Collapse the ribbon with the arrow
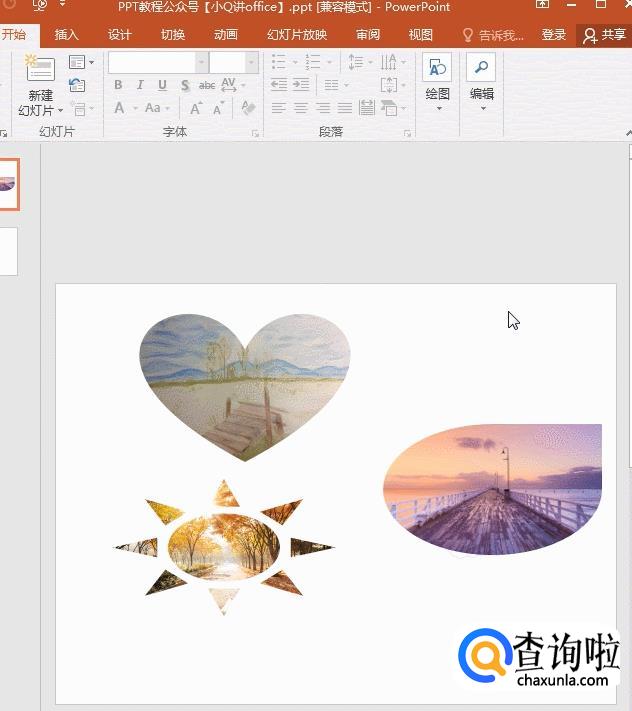The image size is (632, 711). click(628, 133)
